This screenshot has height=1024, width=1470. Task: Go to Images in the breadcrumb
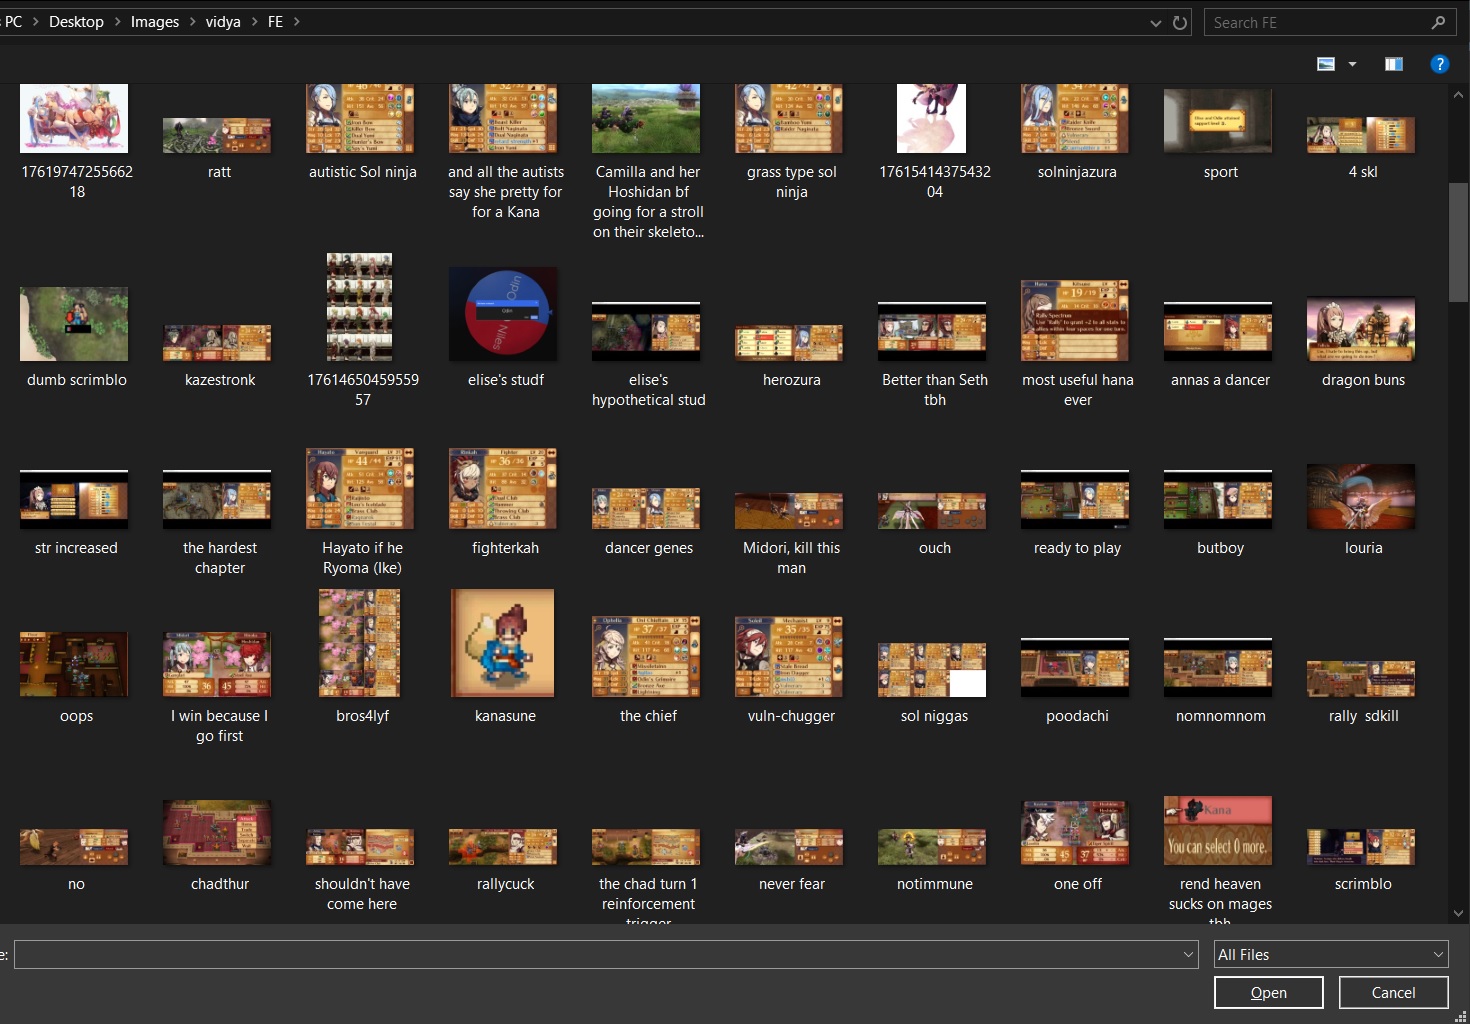pos(155,22)
